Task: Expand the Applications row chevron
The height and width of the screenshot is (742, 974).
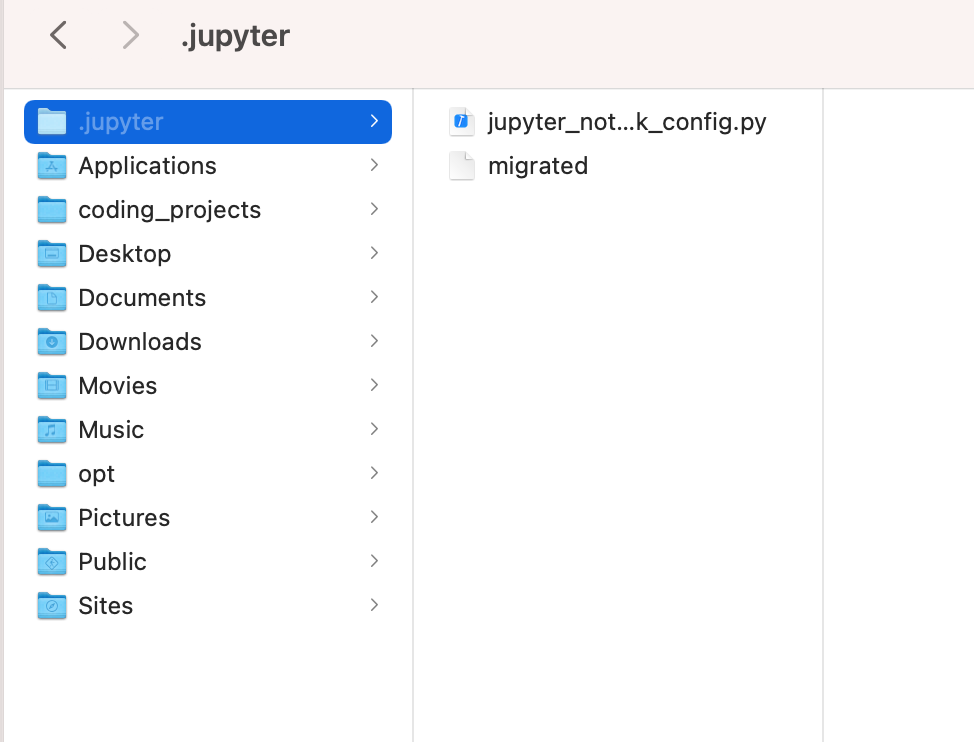Action: (x=374, y=165)
